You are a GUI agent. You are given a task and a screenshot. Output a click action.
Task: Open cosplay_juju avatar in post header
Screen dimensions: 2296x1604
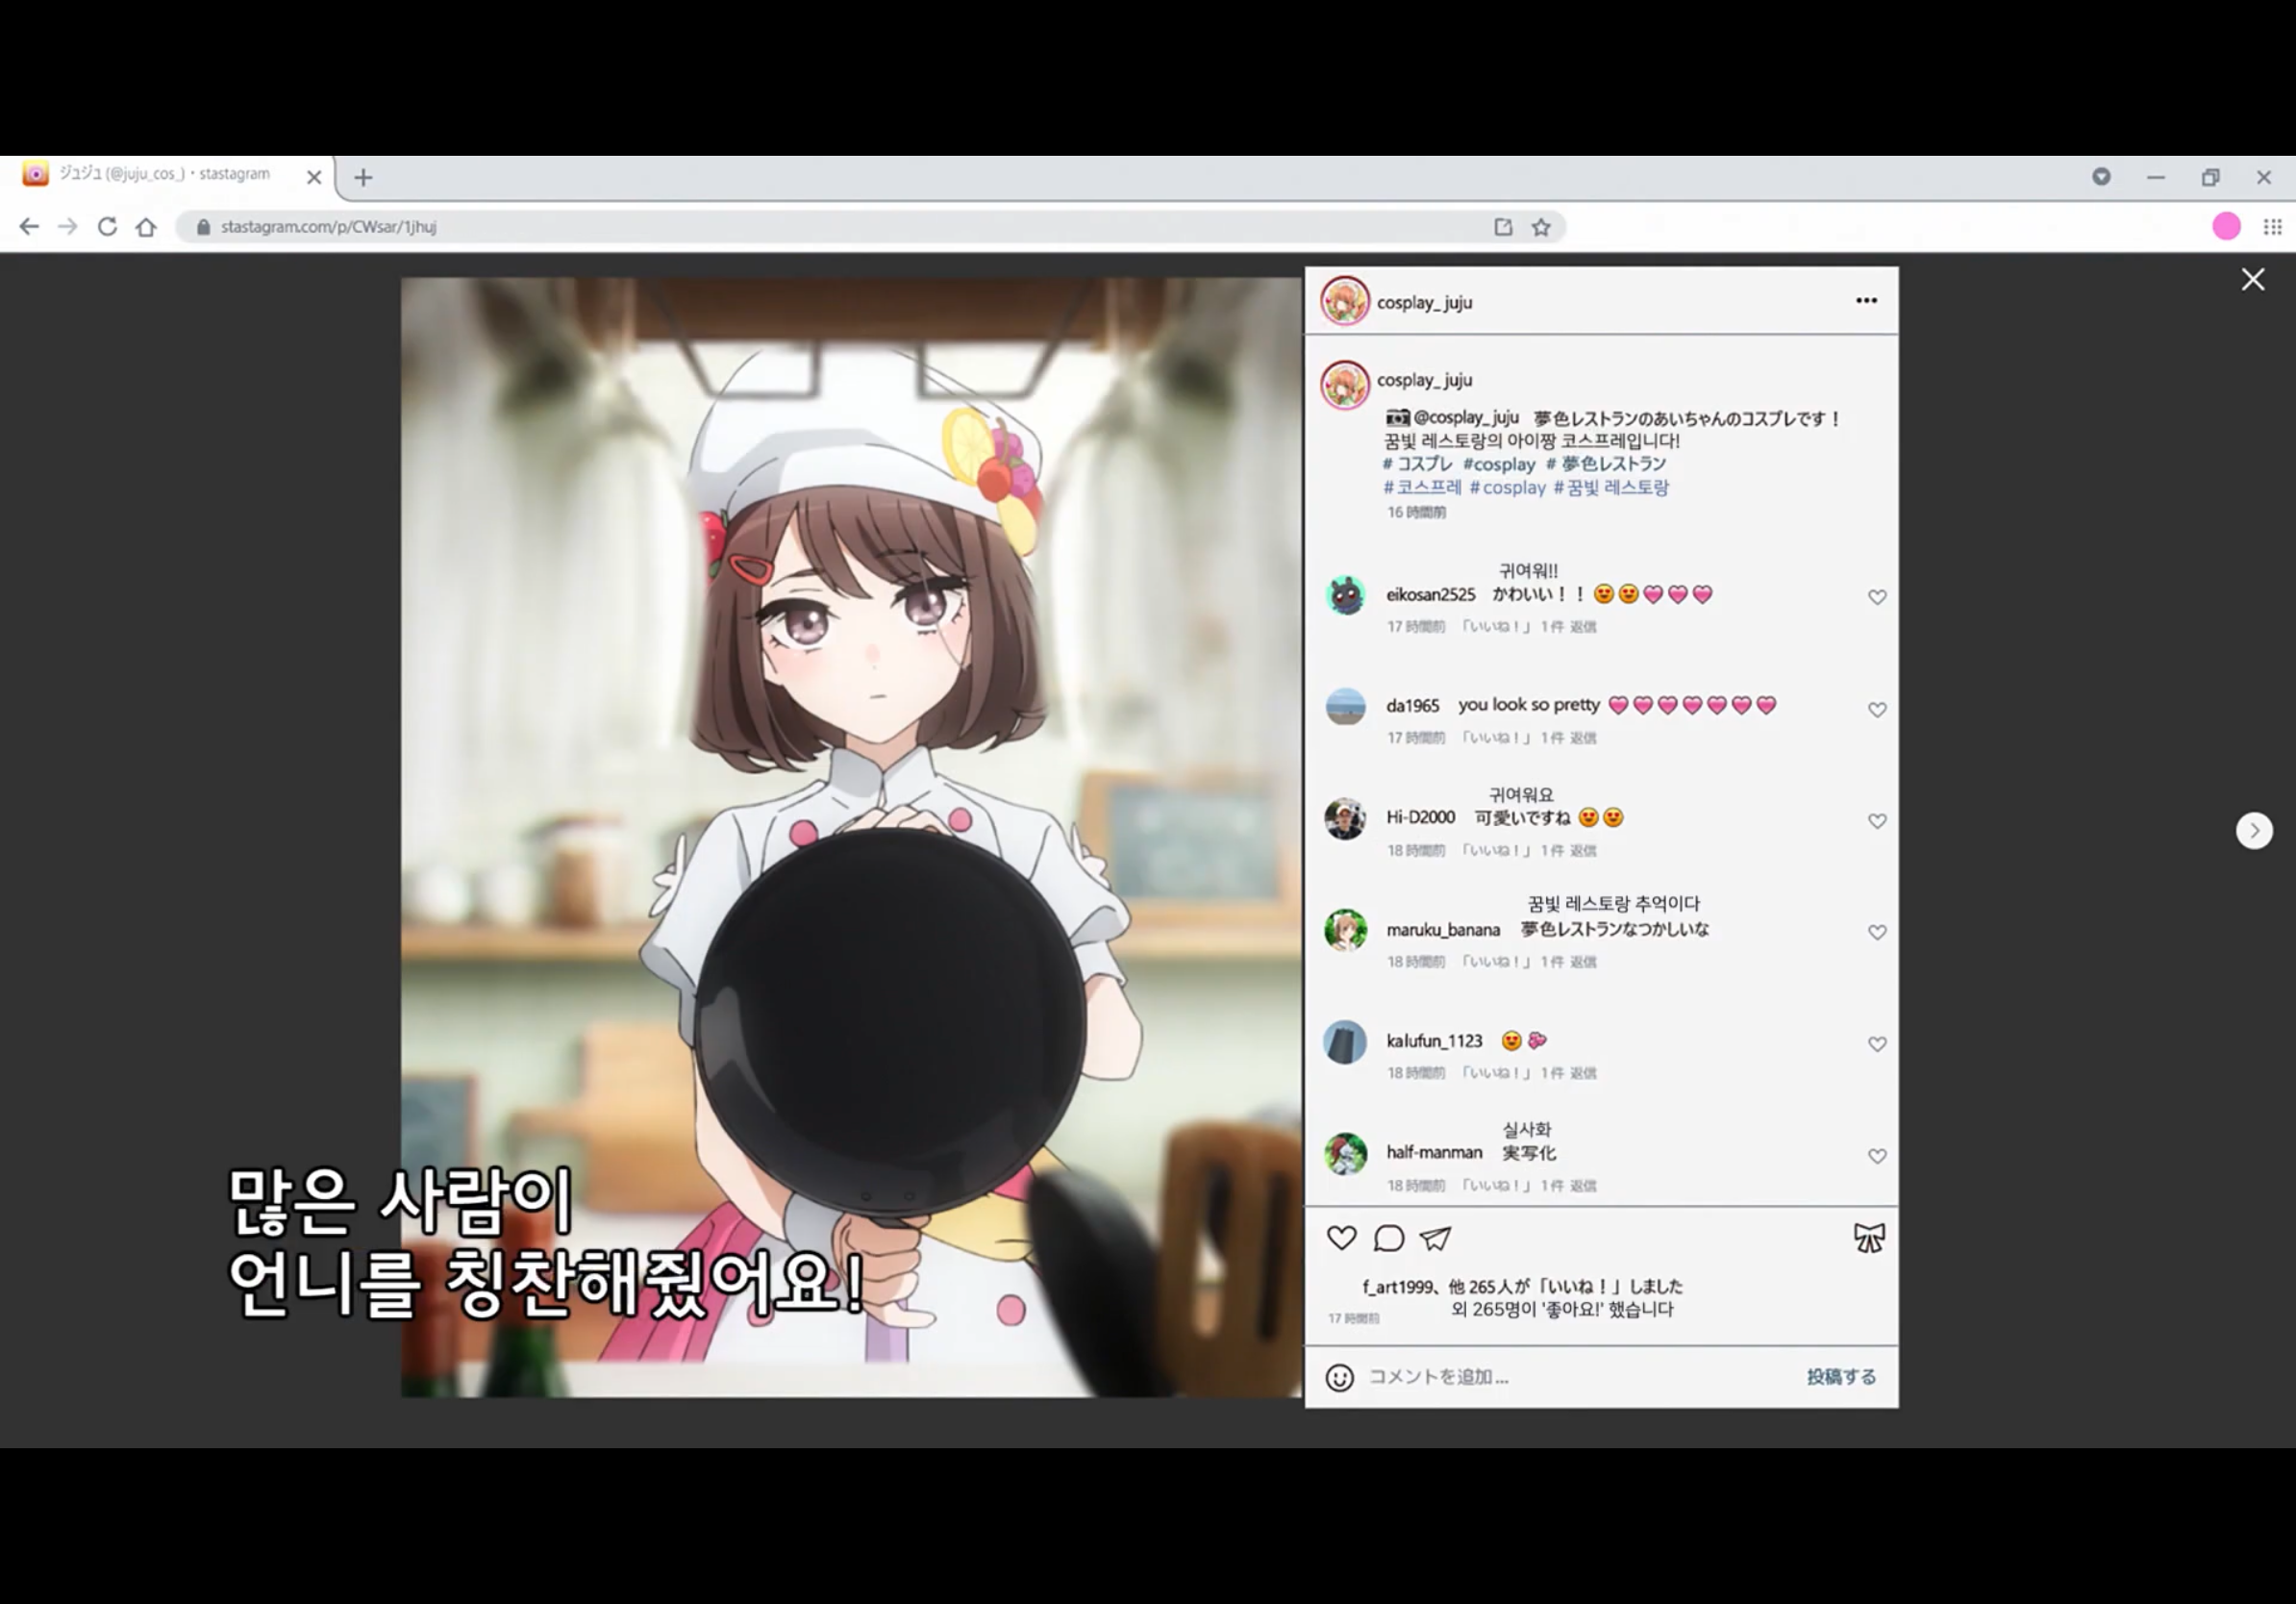pyautogui.click(x=1344, y=301)
